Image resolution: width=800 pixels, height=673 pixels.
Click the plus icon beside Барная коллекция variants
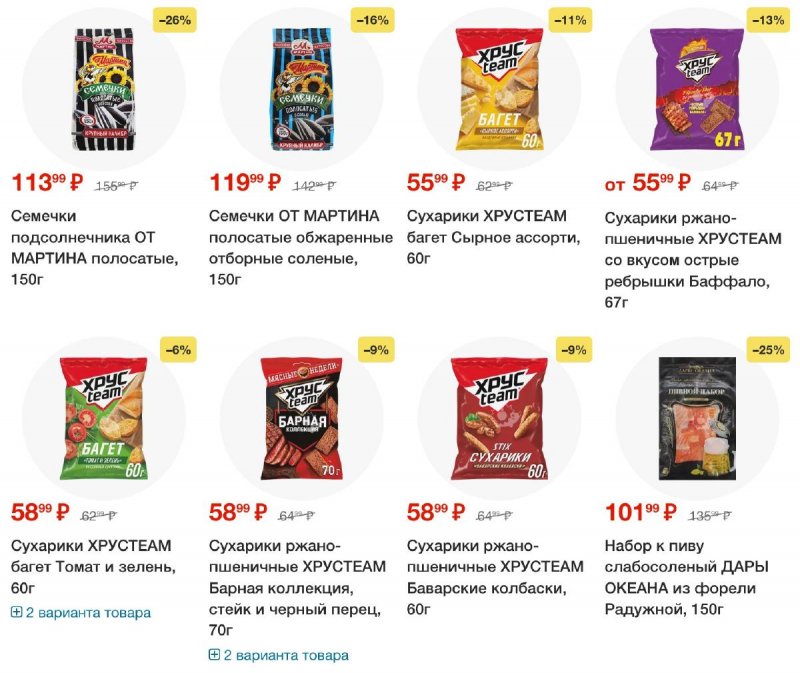214,655
